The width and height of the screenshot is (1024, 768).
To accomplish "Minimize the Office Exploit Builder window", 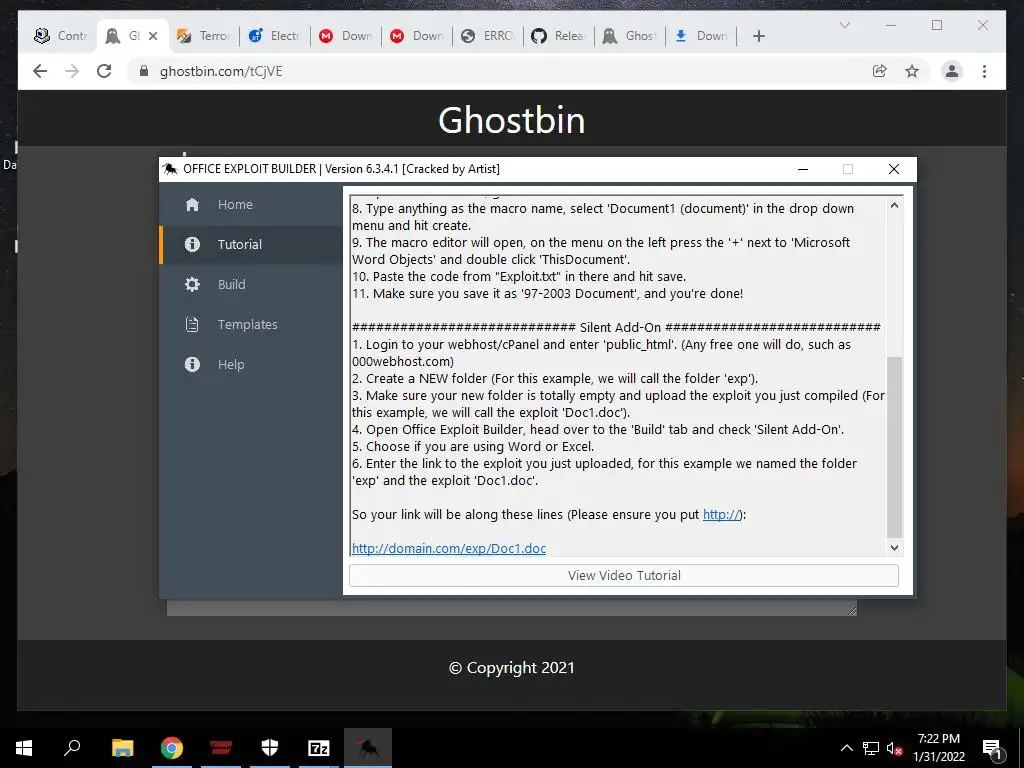I will (803, 169).
